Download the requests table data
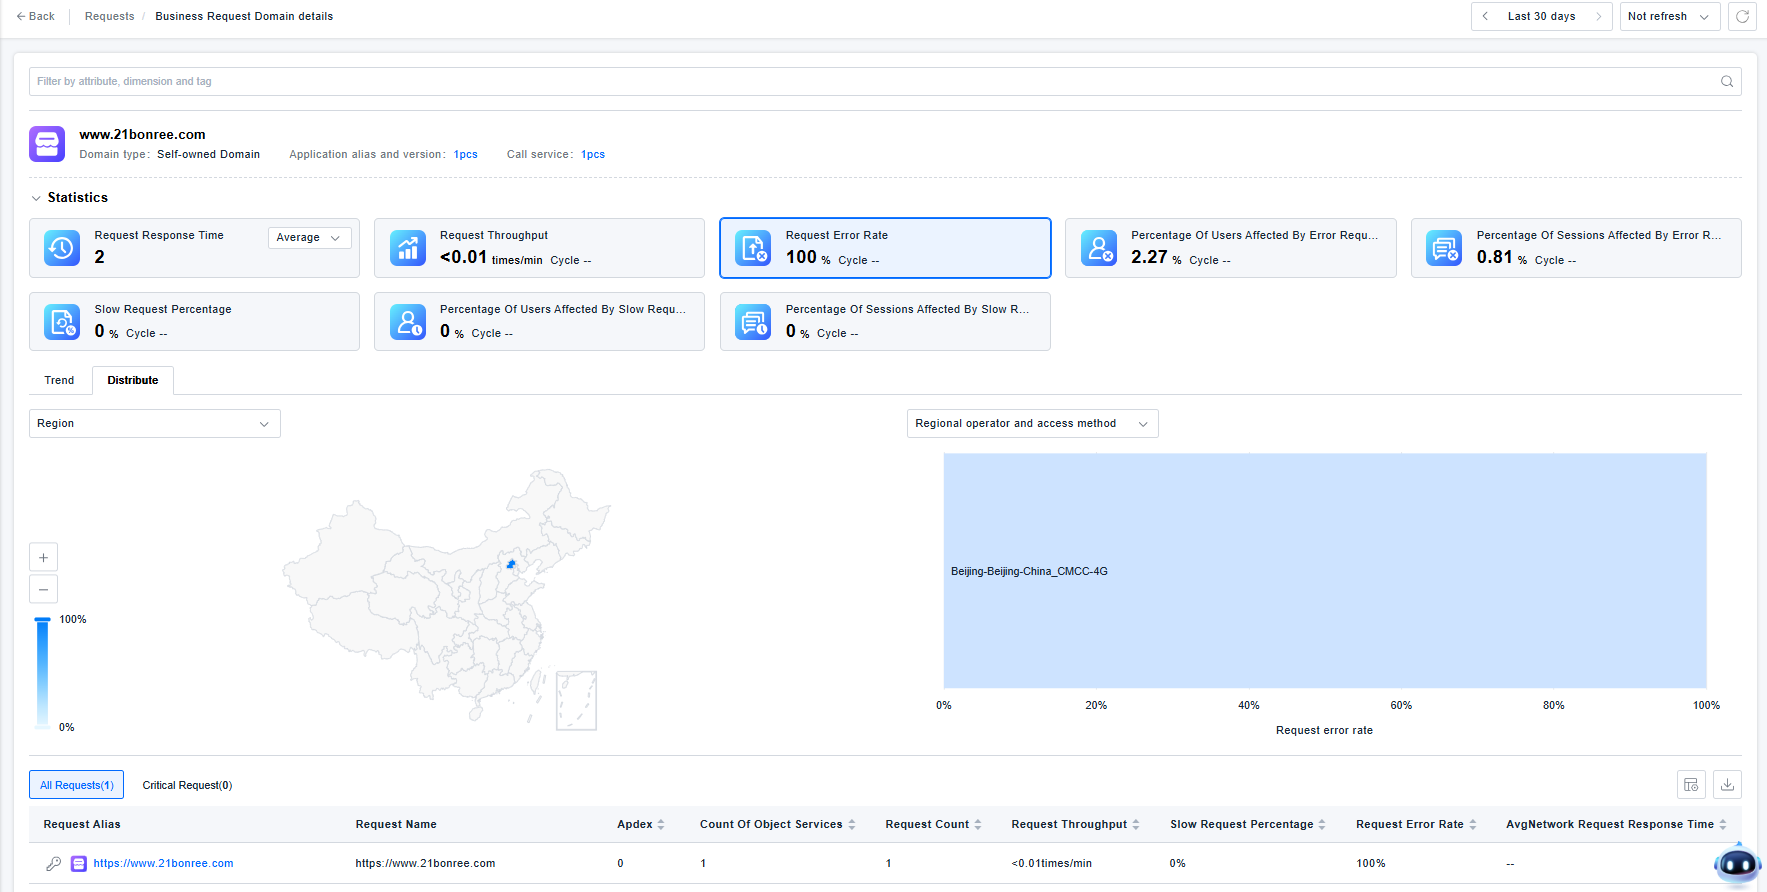The image size is (1767, 892). point(1727,785)
